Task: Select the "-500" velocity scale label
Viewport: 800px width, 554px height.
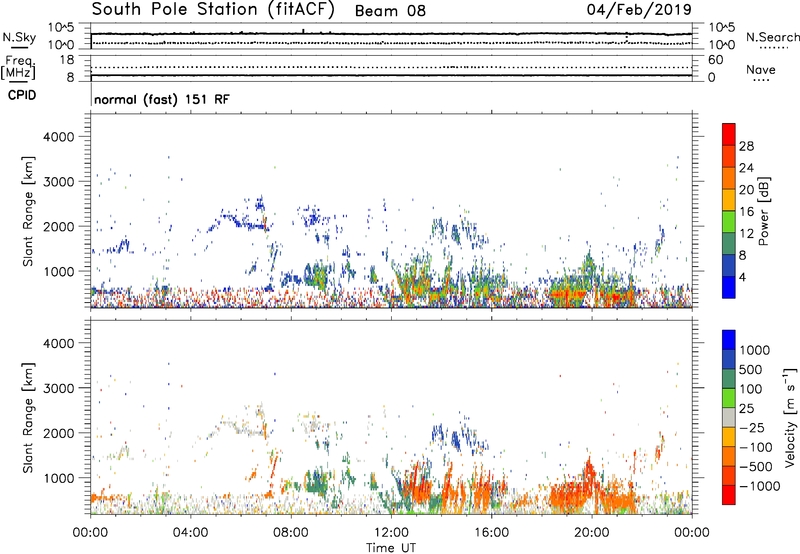Action: (756, 466)
